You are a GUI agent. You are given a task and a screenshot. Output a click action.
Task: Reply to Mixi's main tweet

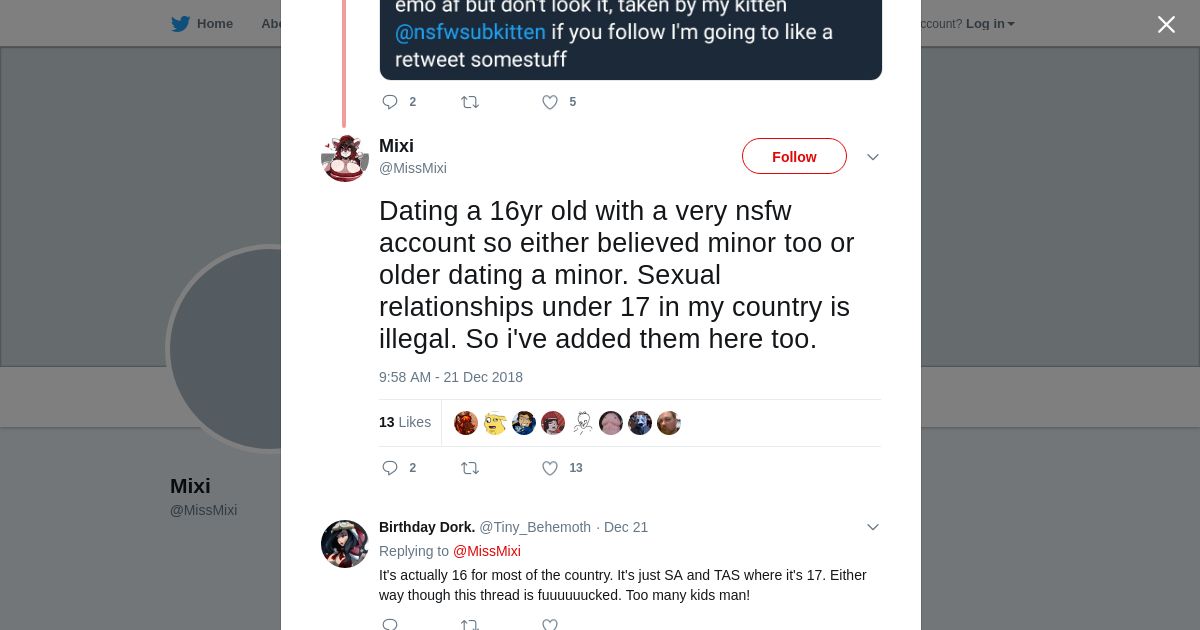[390, 468]
